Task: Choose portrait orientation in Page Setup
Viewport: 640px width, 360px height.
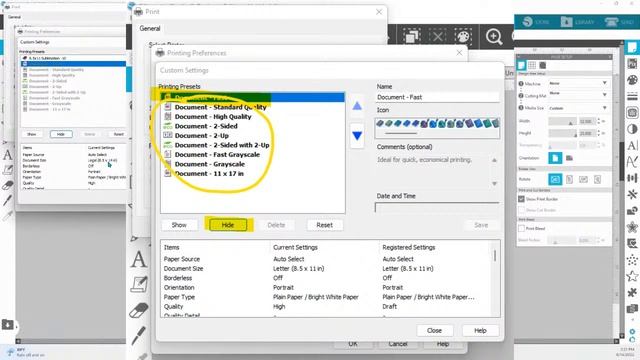Action: click(555, 158)
